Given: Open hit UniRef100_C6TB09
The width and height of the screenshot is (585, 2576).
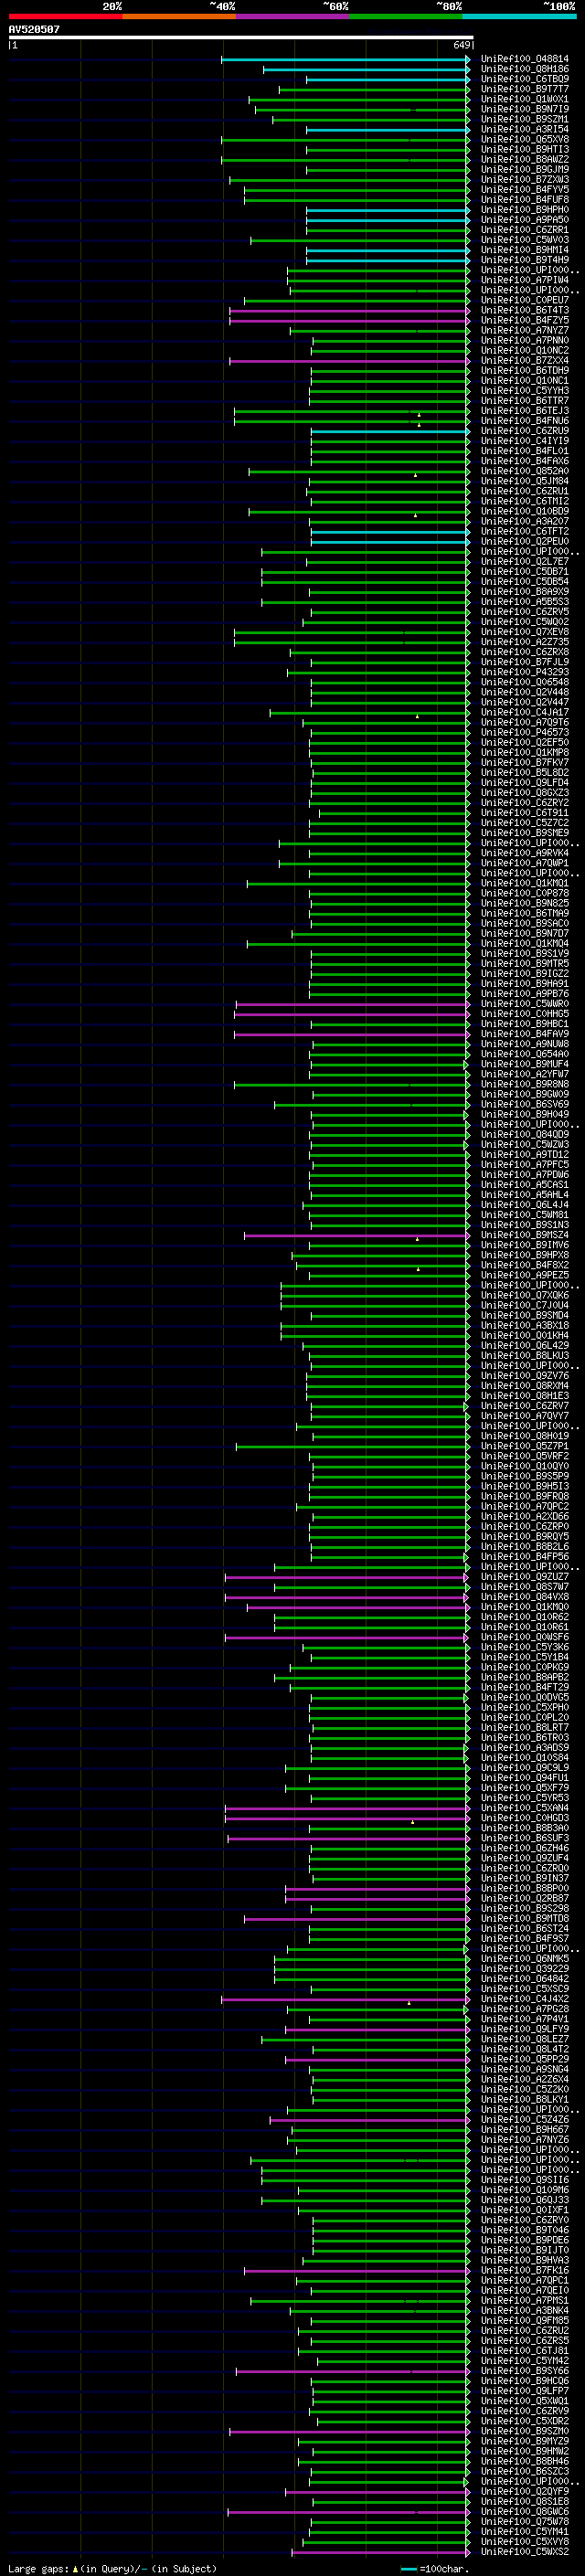Looking at the screenshot, I should pos(524,79).
